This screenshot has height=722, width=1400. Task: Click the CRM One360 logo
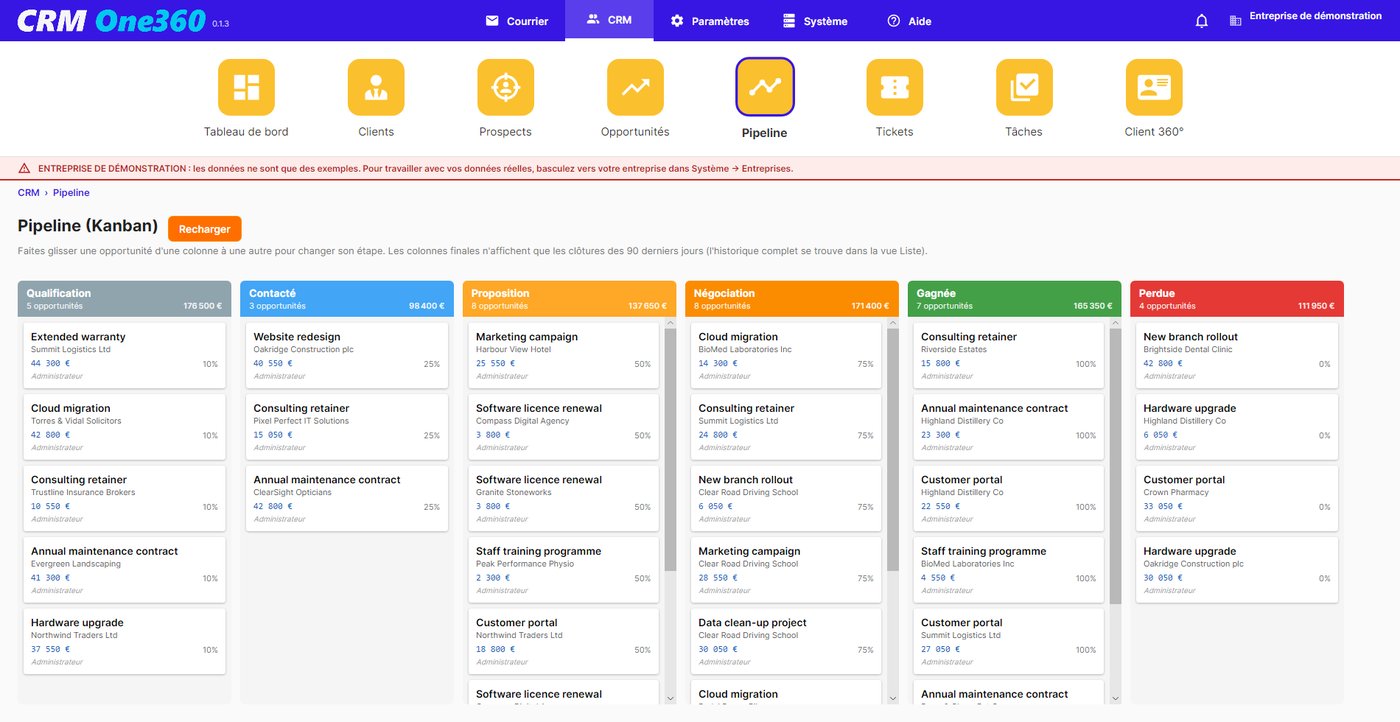click(111, 20)
